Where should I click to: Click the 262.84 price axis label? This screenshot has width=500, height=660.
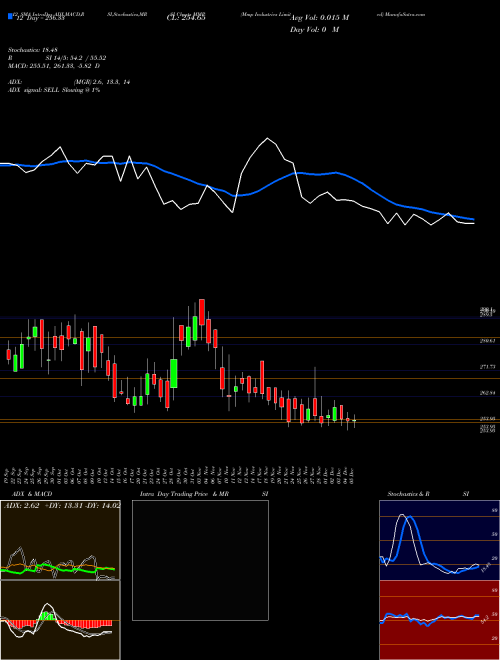(487, 393)
